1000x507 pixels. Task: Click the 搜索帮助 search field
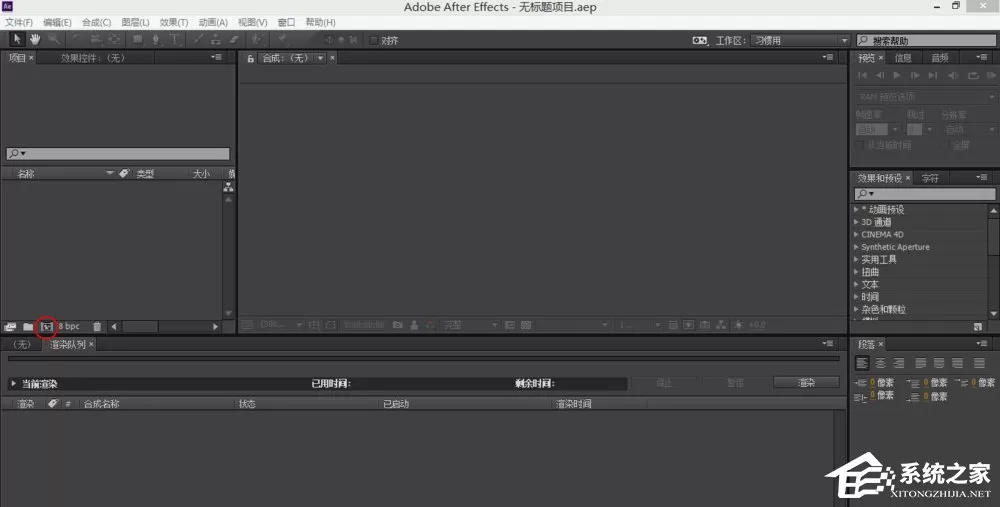(x=925, y=40)
